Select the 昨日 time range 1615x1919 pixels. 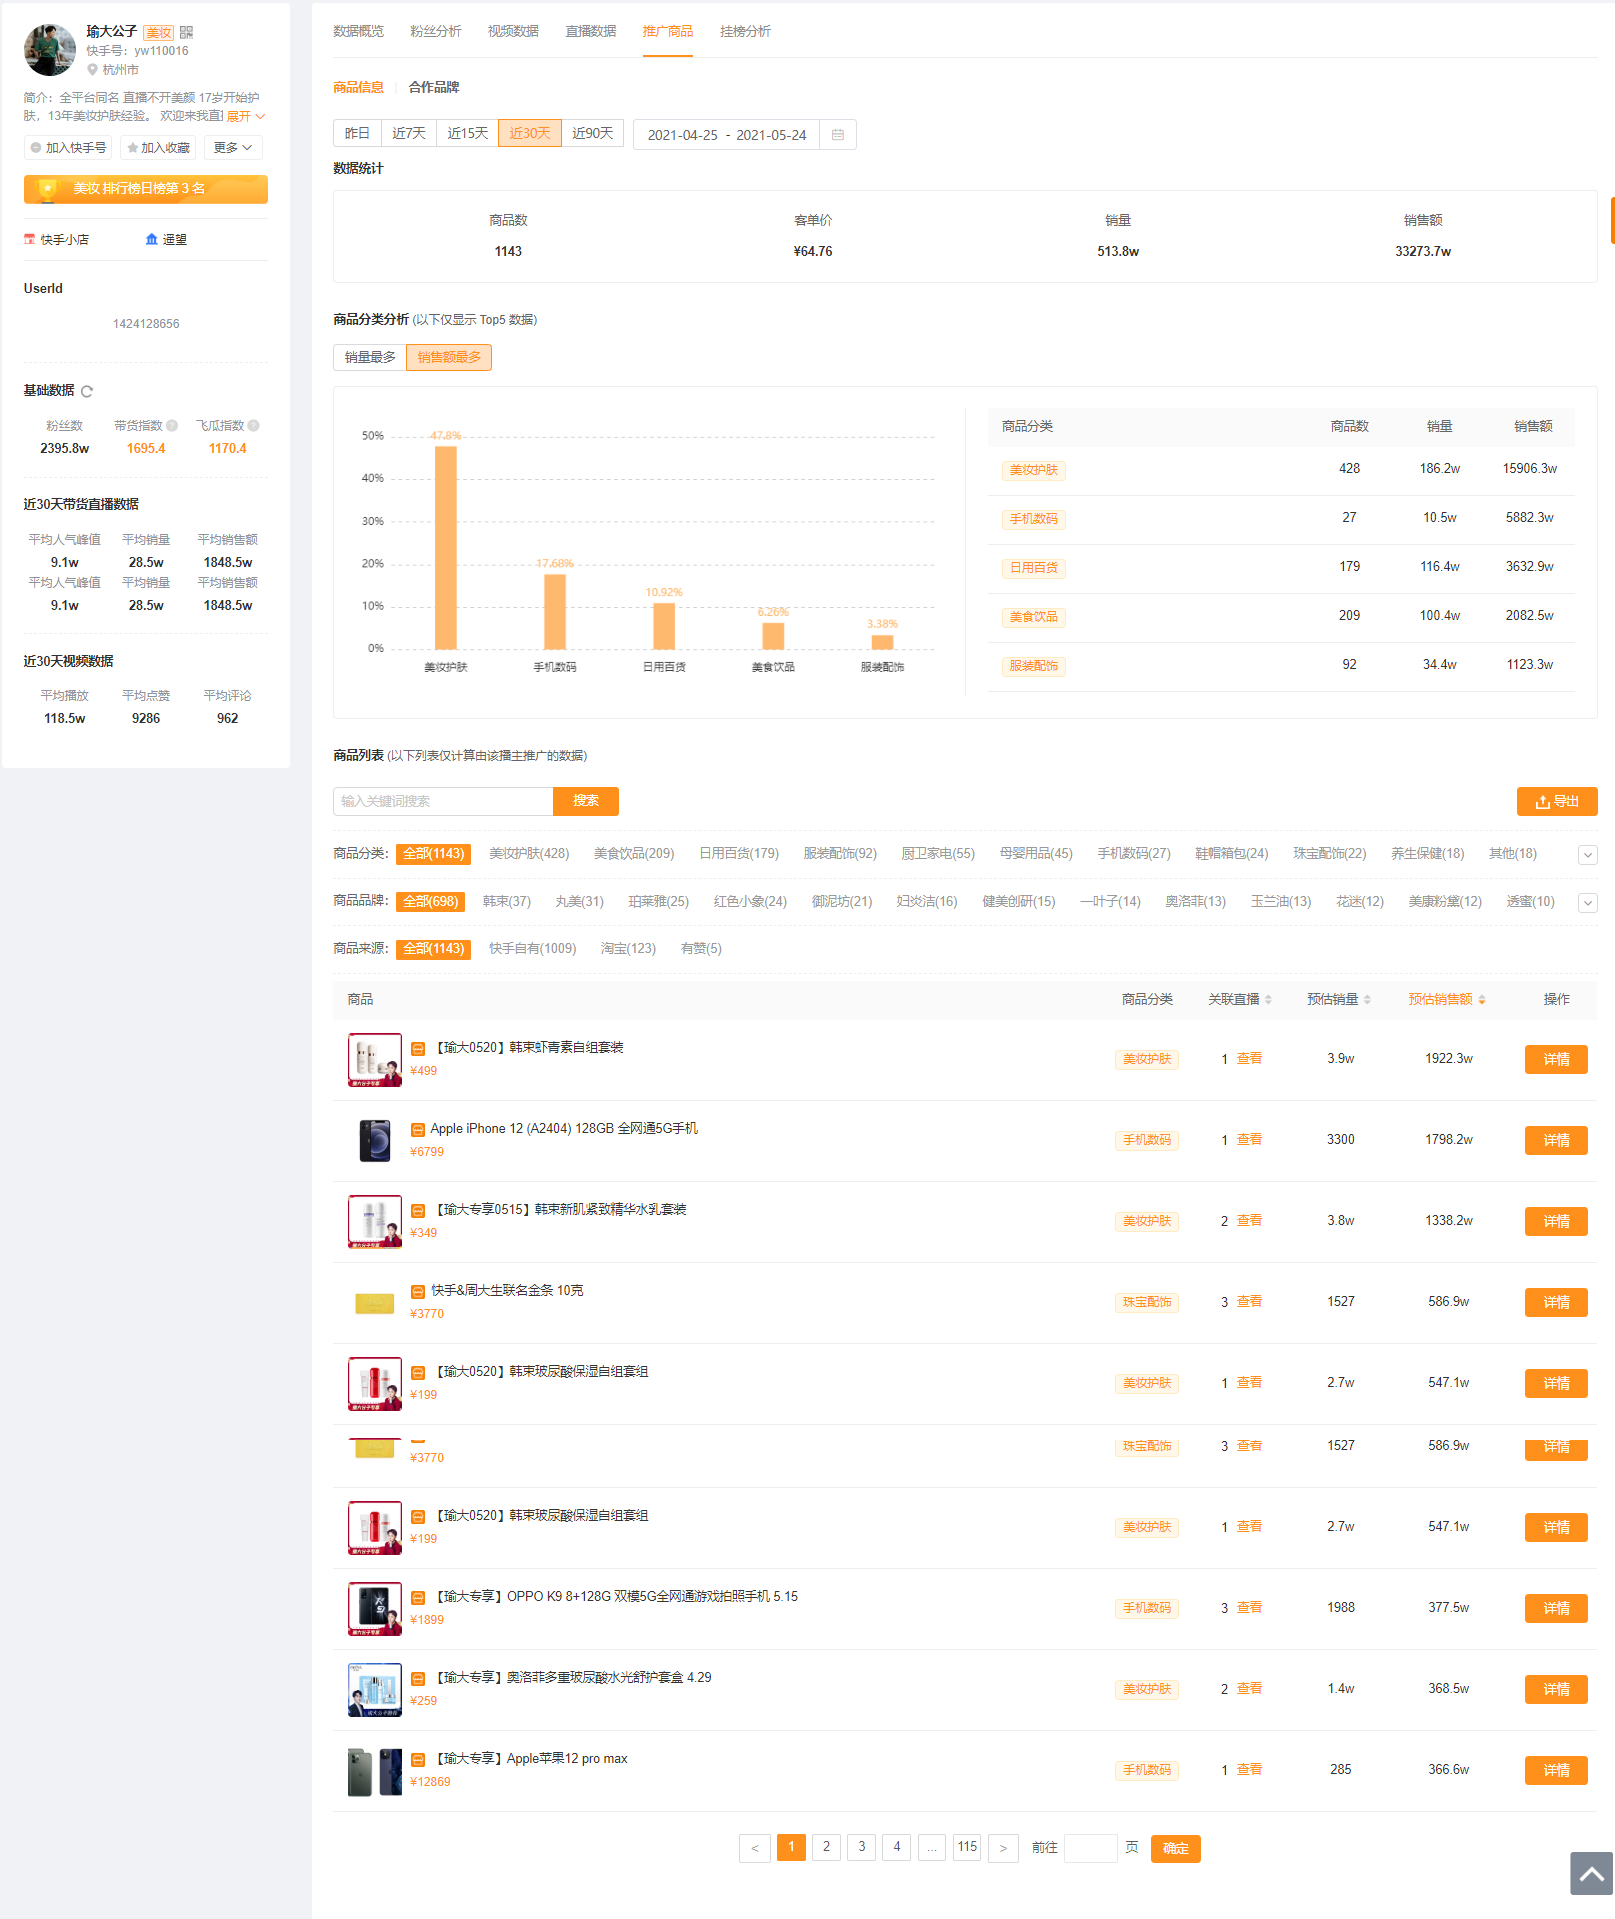coord(357,134)
